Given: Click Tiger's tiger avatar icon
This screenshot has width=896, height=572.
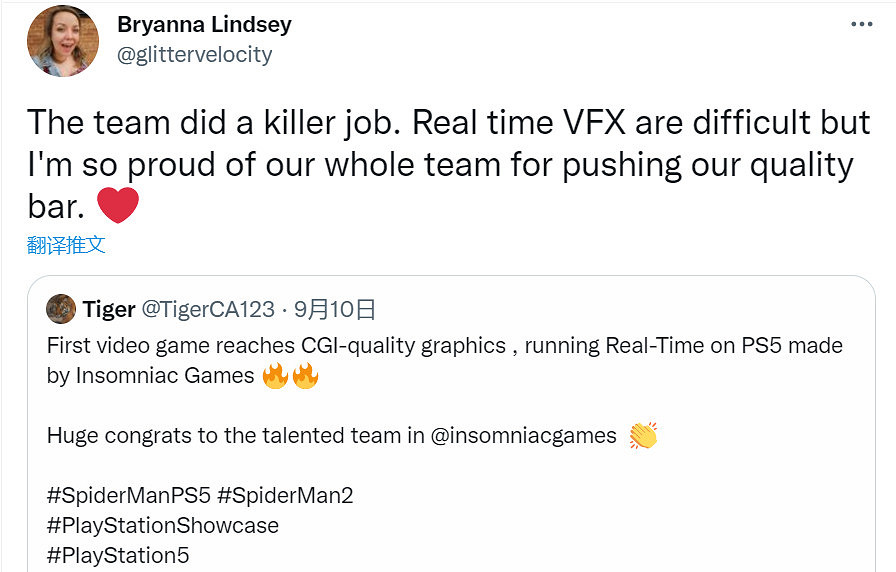Looking at the screenshot, I should coord(61,309).
